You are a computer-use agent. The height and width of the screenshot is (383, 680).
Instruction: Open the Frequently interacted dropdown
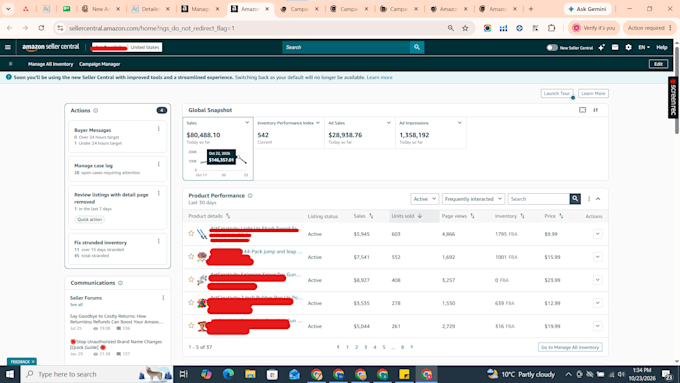[473, 199]
